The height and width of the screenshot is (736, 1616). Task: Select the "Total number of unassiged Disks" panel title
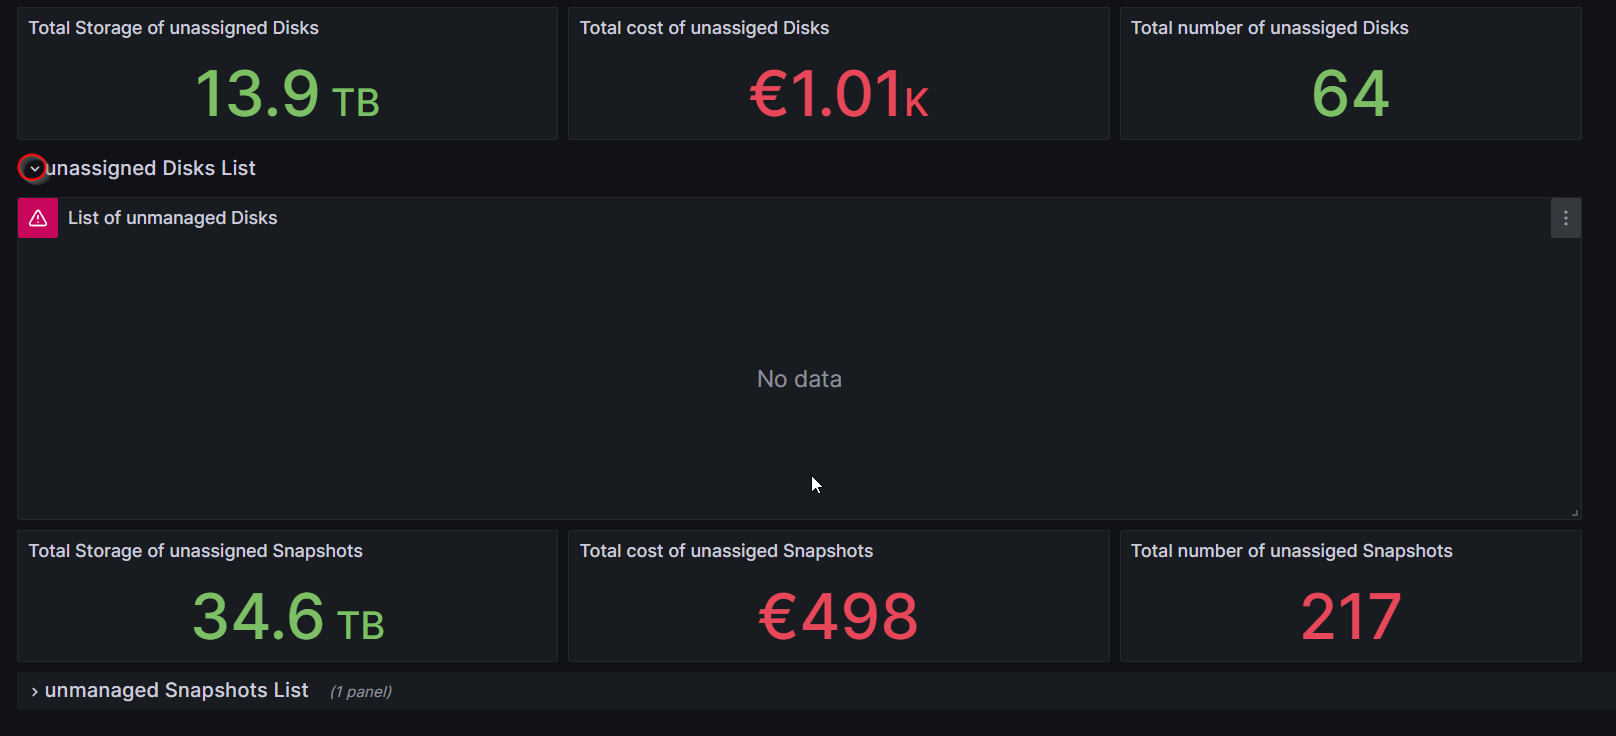(1269, 28)
